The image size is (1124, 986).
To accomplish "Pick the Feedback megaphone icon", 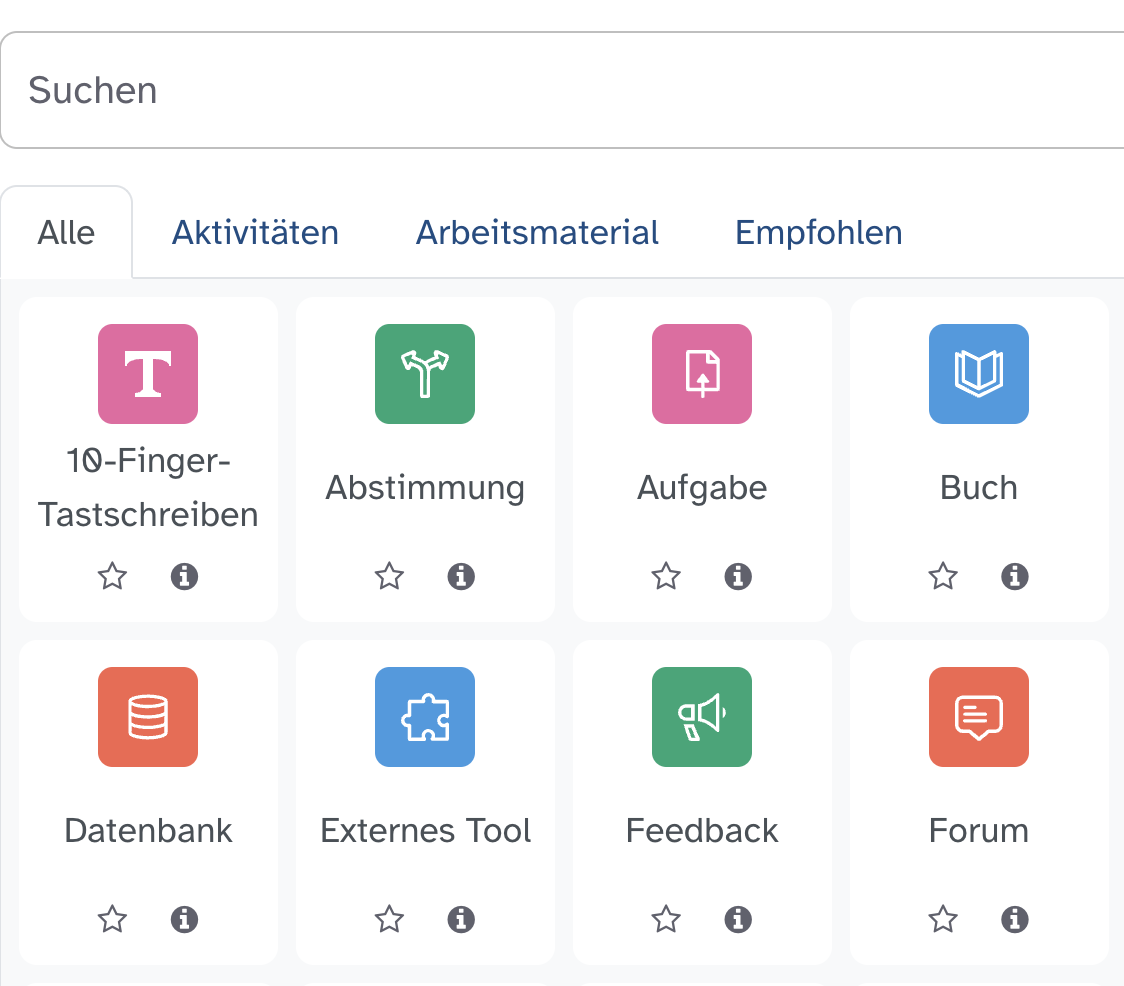I will (x=702, y=717).
